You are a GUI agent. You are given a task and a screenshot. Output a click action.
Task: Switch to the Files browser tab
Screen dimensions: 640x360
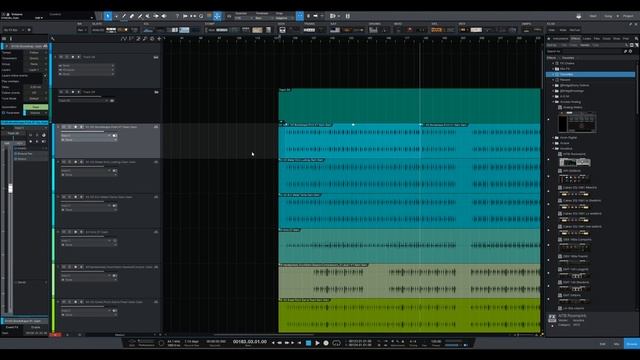click(x=597, y=39)
